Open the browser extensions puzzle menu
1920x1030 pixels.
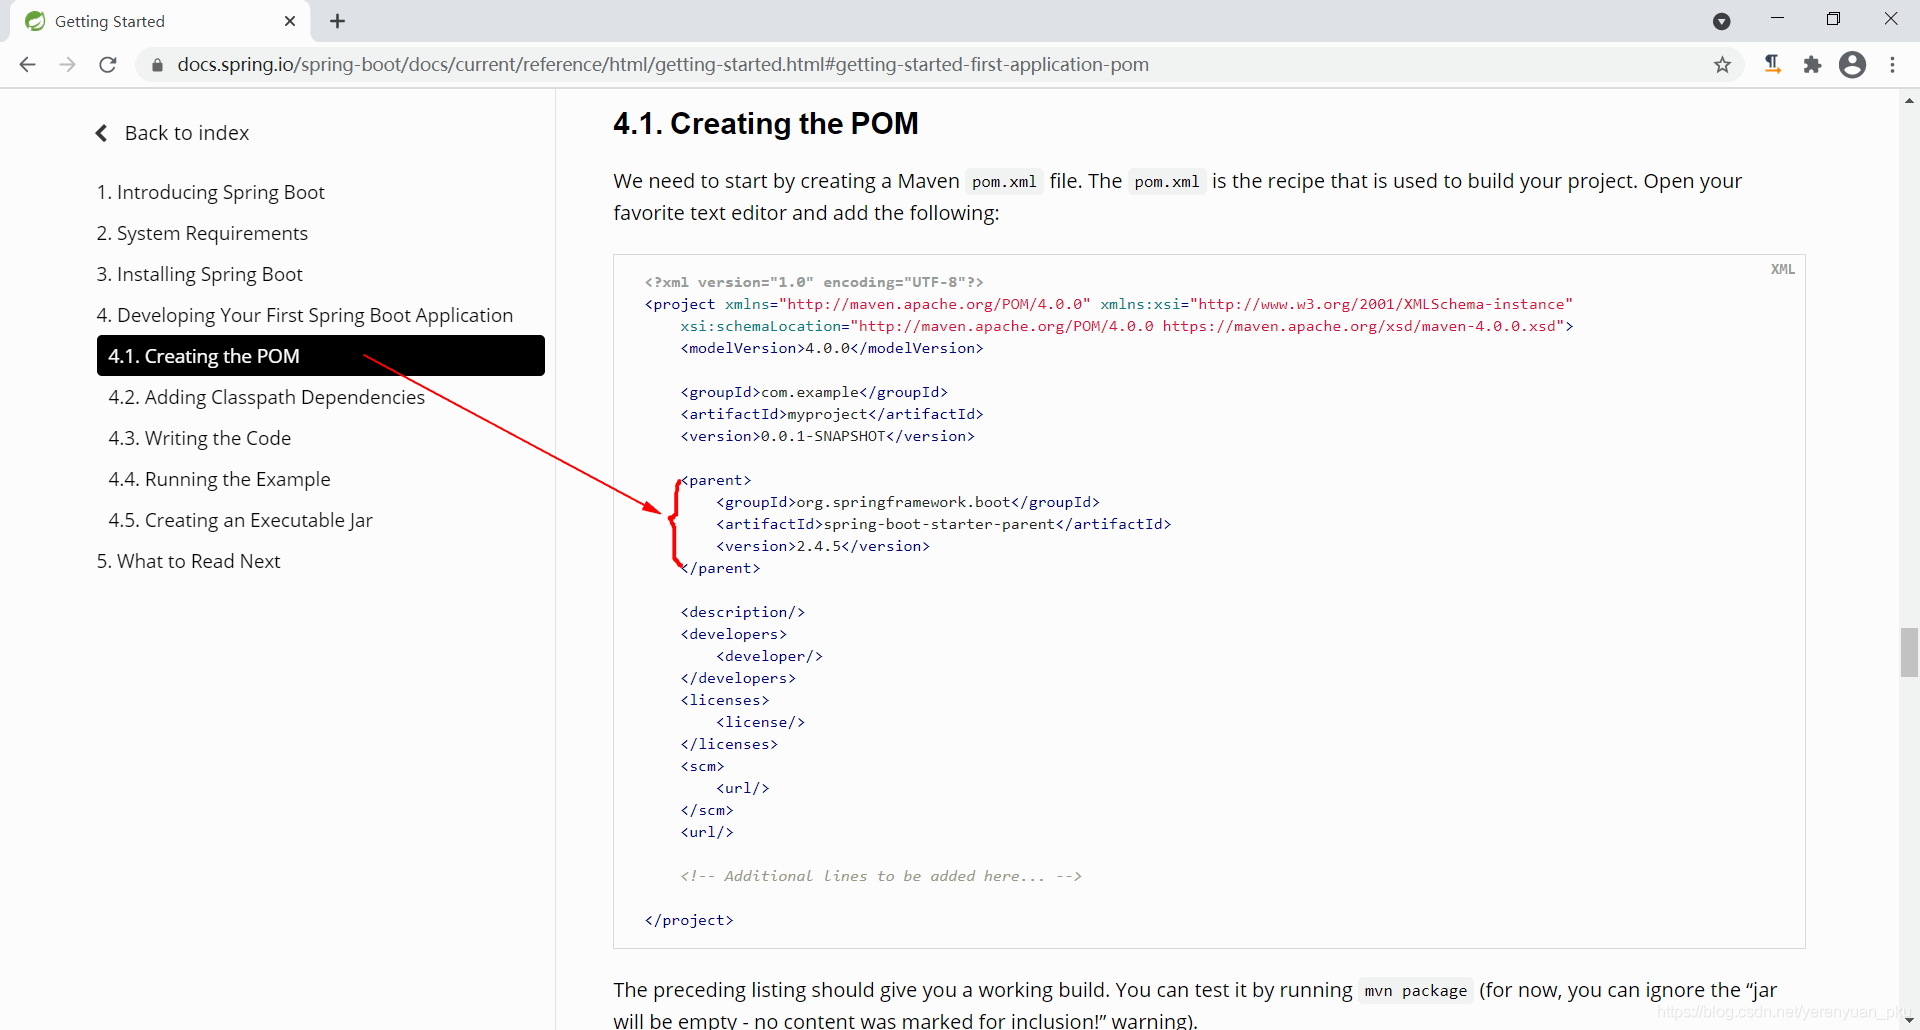(x=1812, y=65)
